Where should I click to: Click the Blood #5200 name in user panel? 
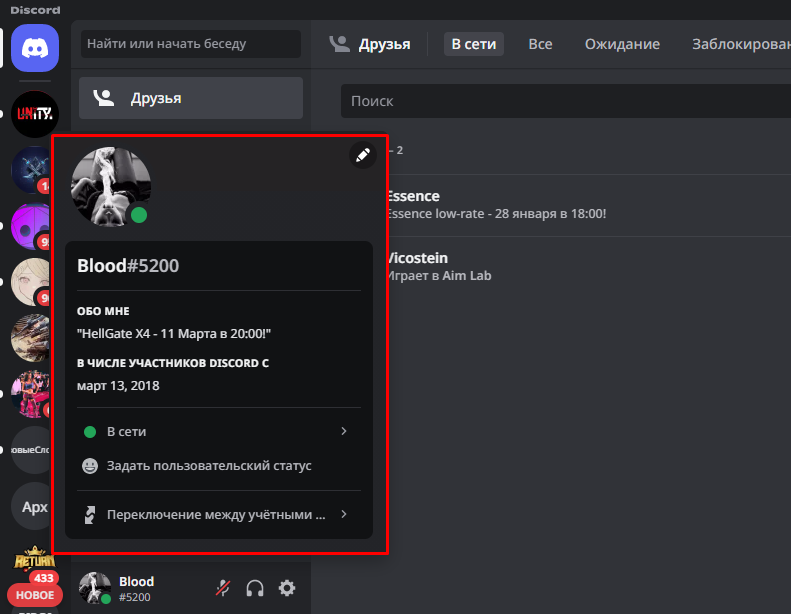[x=136, y=588]
